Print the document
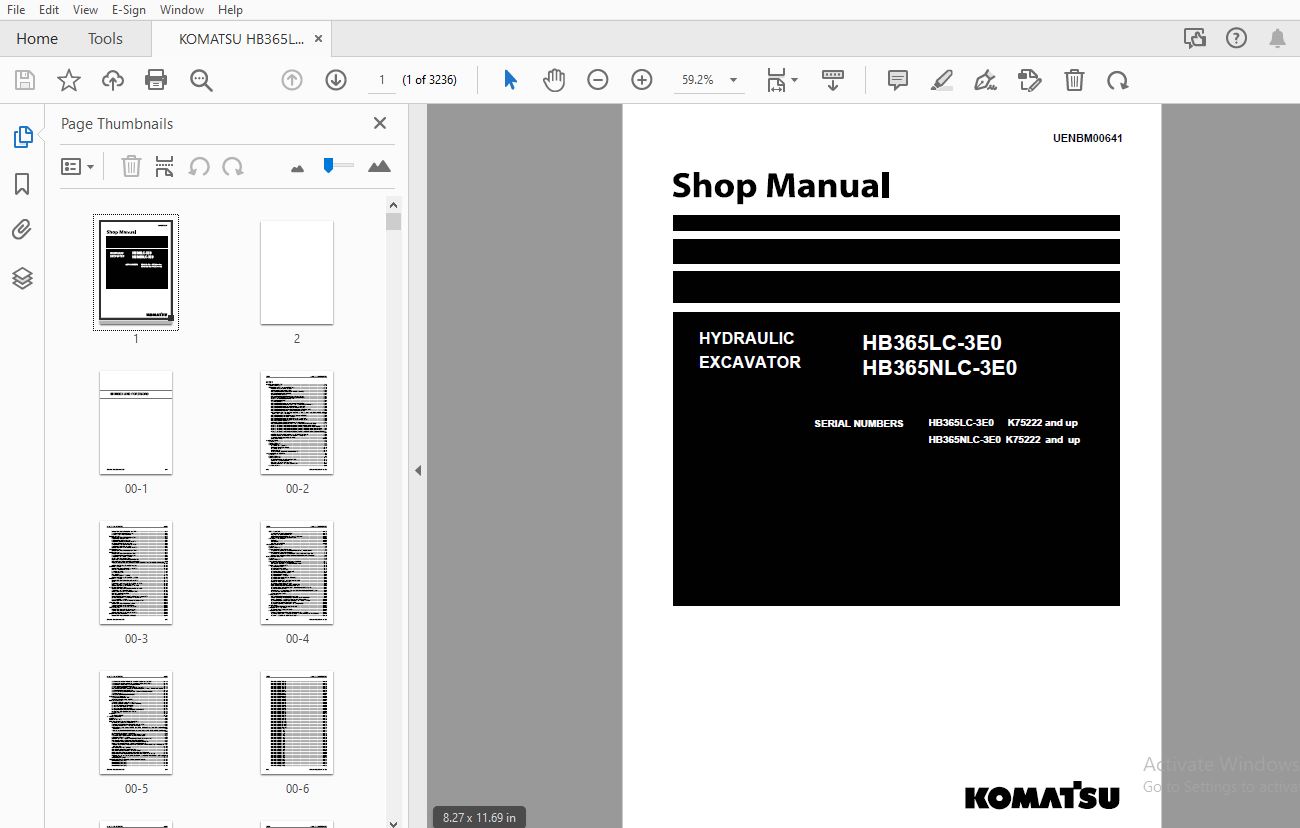This screenshot has height=828, width=1300. (x=156, y=80)
